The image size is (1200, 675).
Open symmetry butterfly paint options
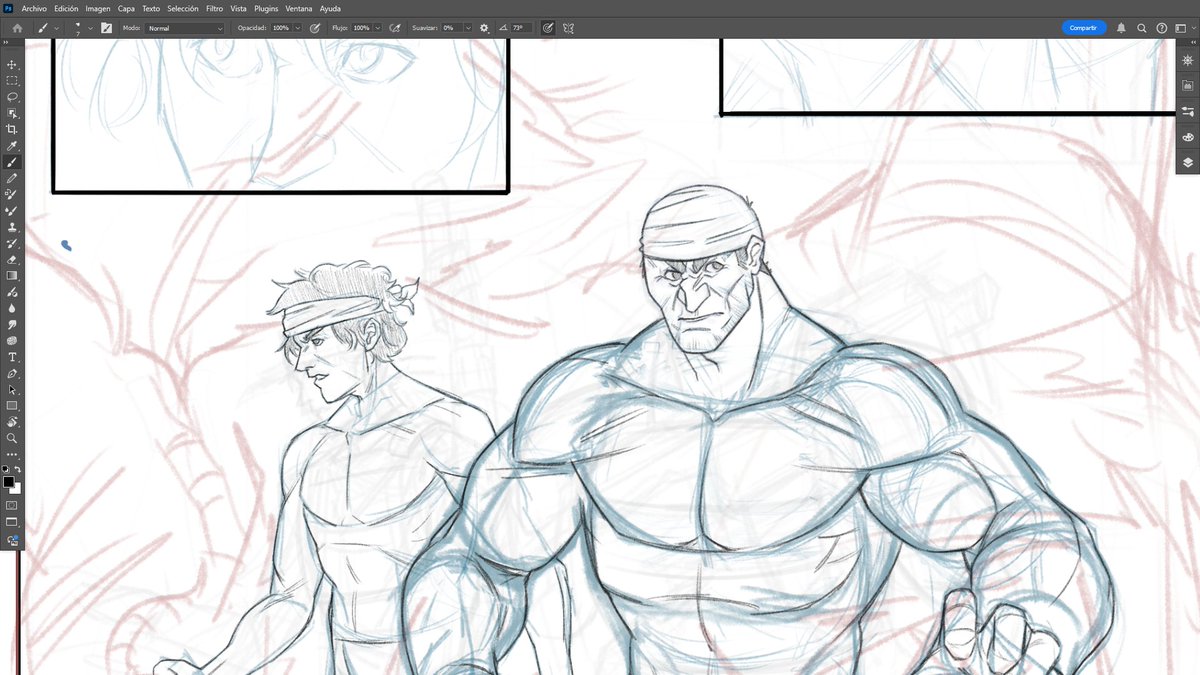(x=569, y=28)
